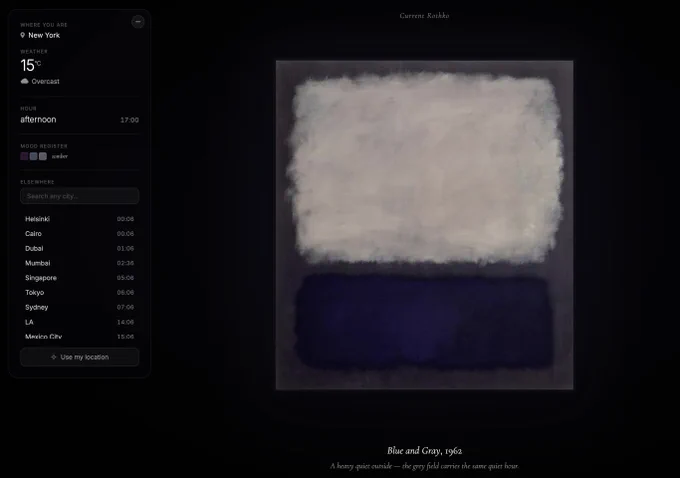
Task: Select LA in the Elsewhere list
Action: 79,322
